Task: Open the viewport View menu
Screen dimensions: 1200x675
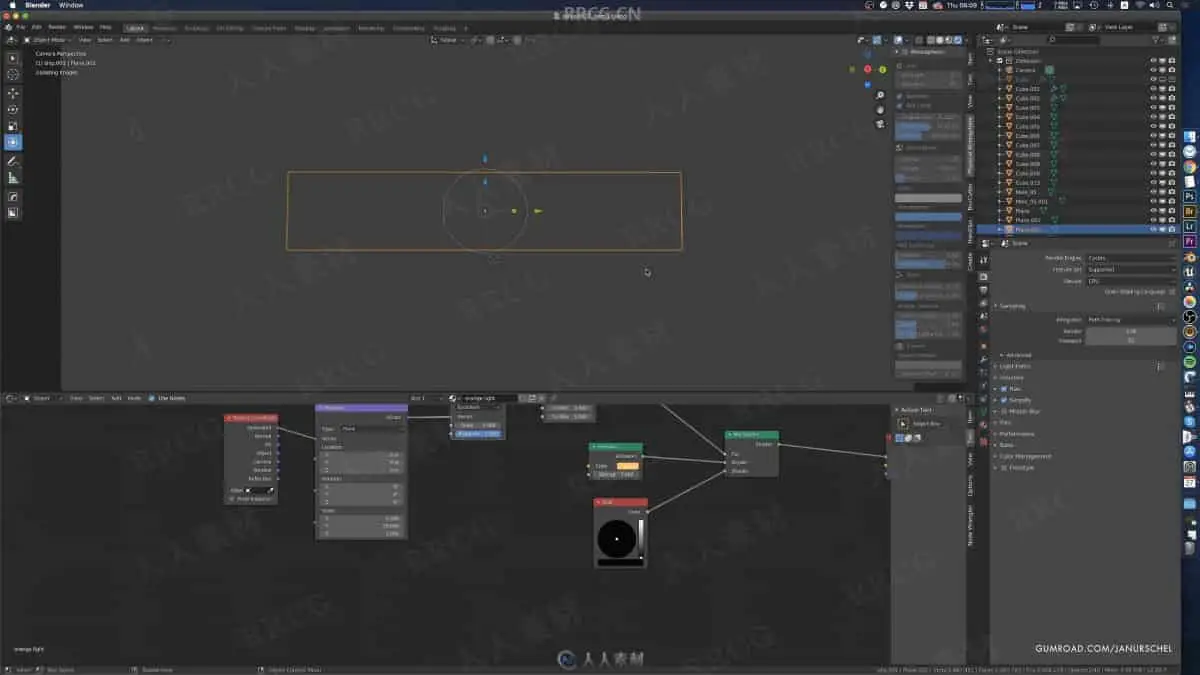Action: click(x=85, y=40)
